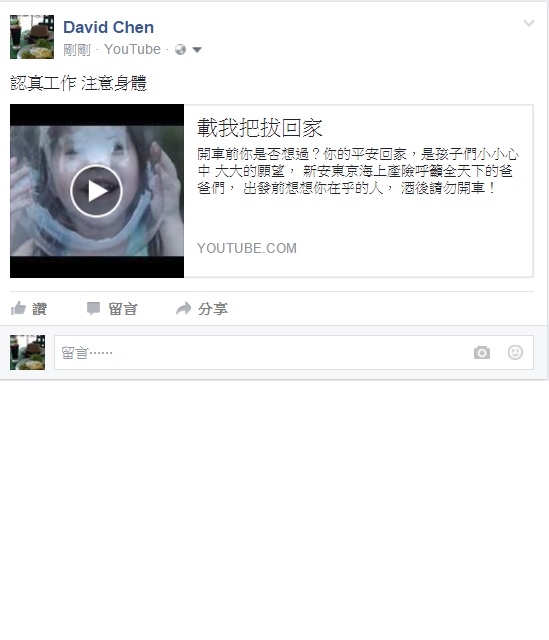Screen dimensions: 549x640
Task: Click the commenter avatar beside comment box
Action: (x=27, y=352)
